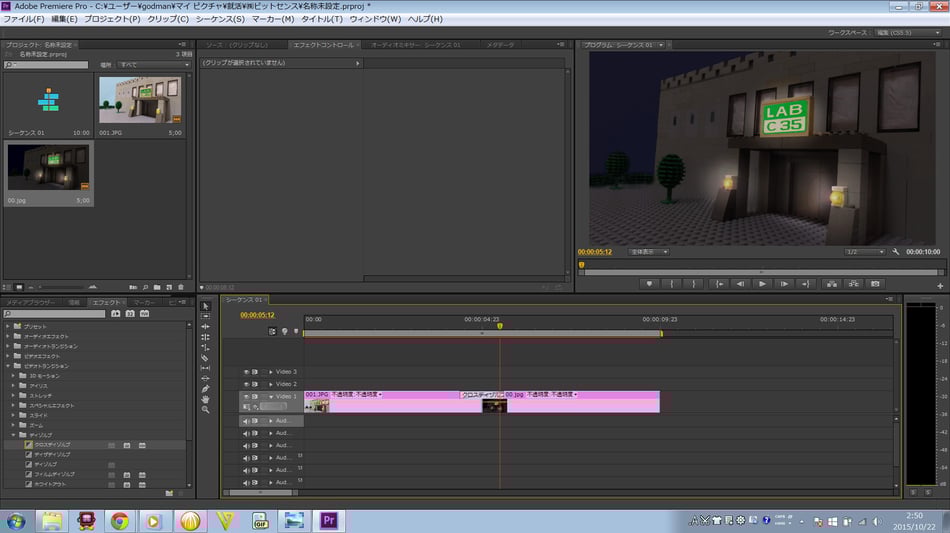
Task: Mute the first audio track speaker icon
Action: click(246, 421)
